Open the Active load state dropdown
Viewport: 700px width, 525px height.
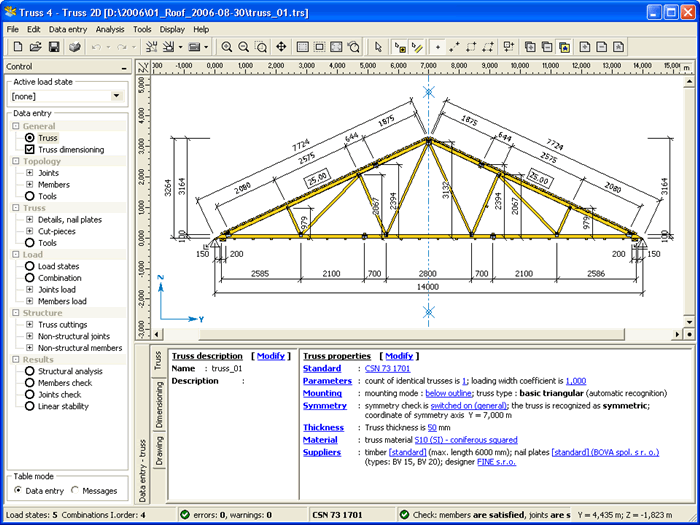click(x=117, y=96)
